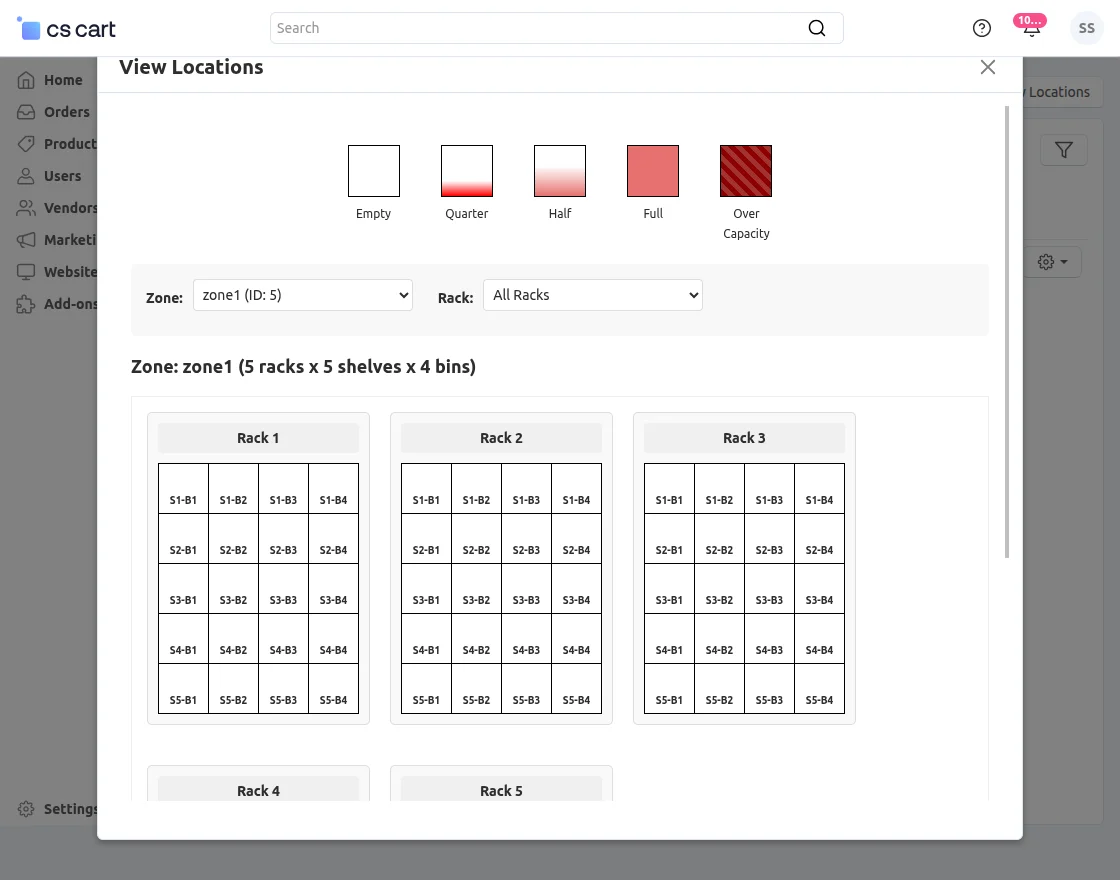Open the SS user avatar menu
The image size is (1120, 880).
tap(1087, 28)
